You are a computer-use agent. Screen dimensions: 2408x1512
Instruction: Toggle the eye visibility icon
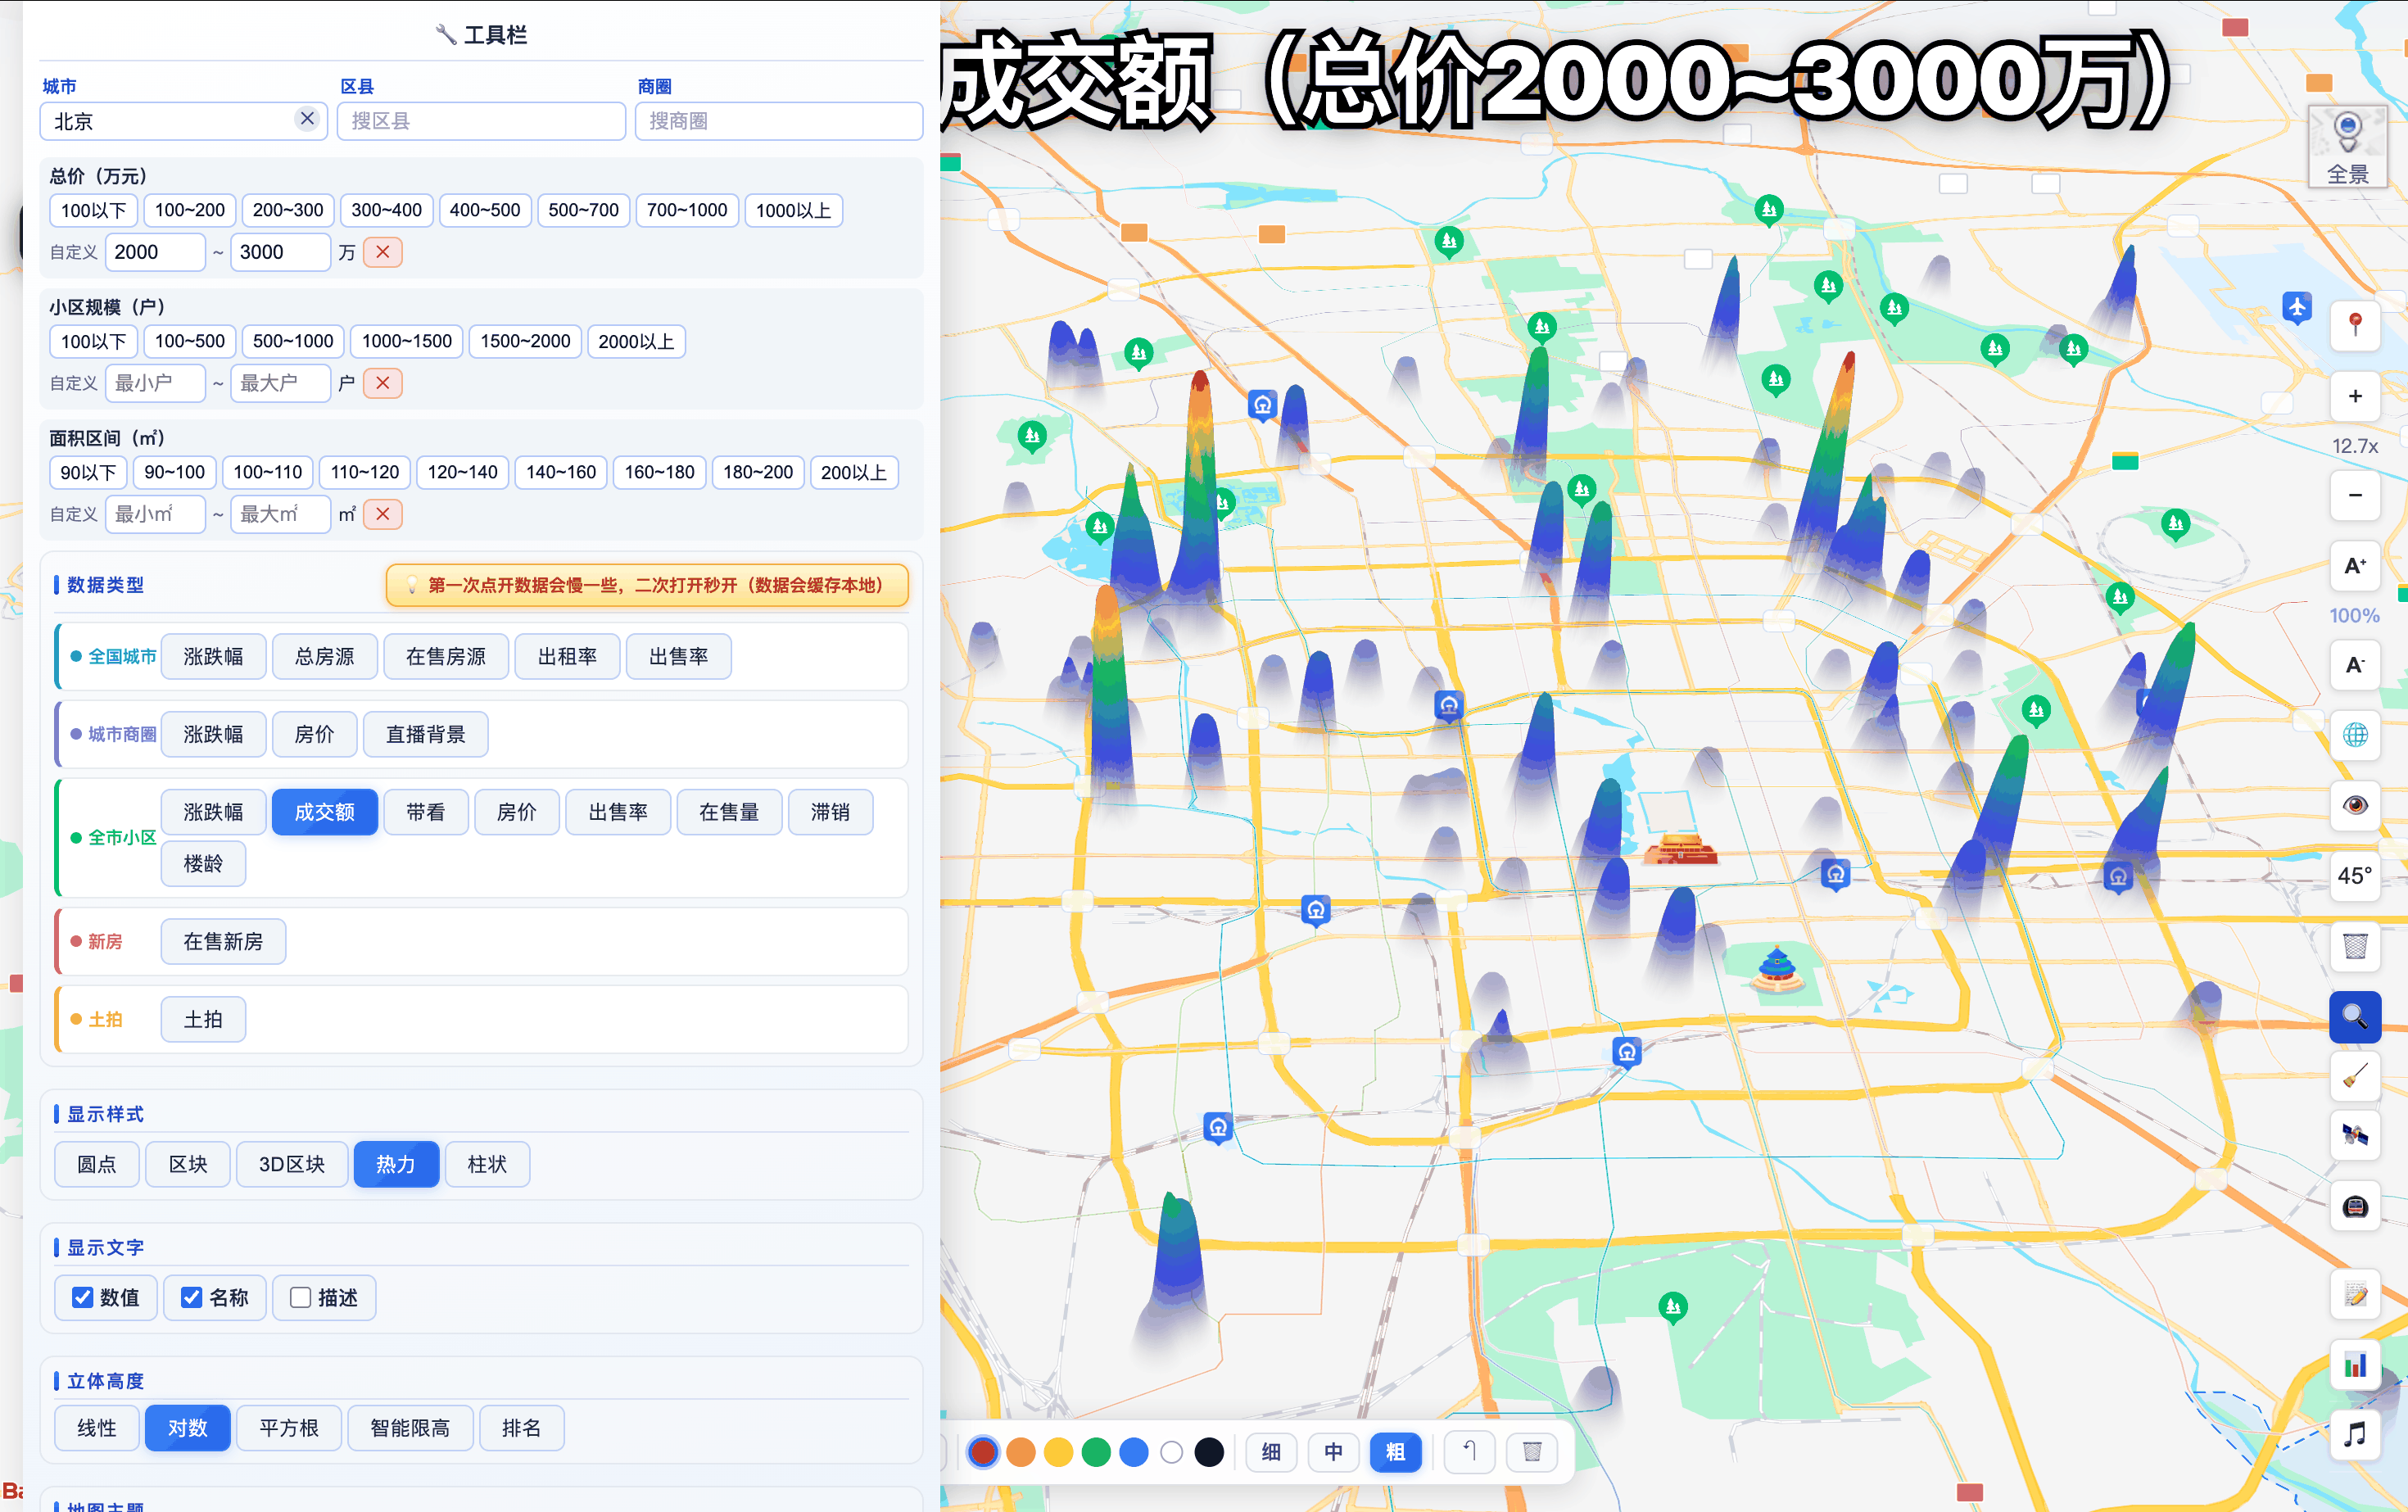tap(2355, 805)
